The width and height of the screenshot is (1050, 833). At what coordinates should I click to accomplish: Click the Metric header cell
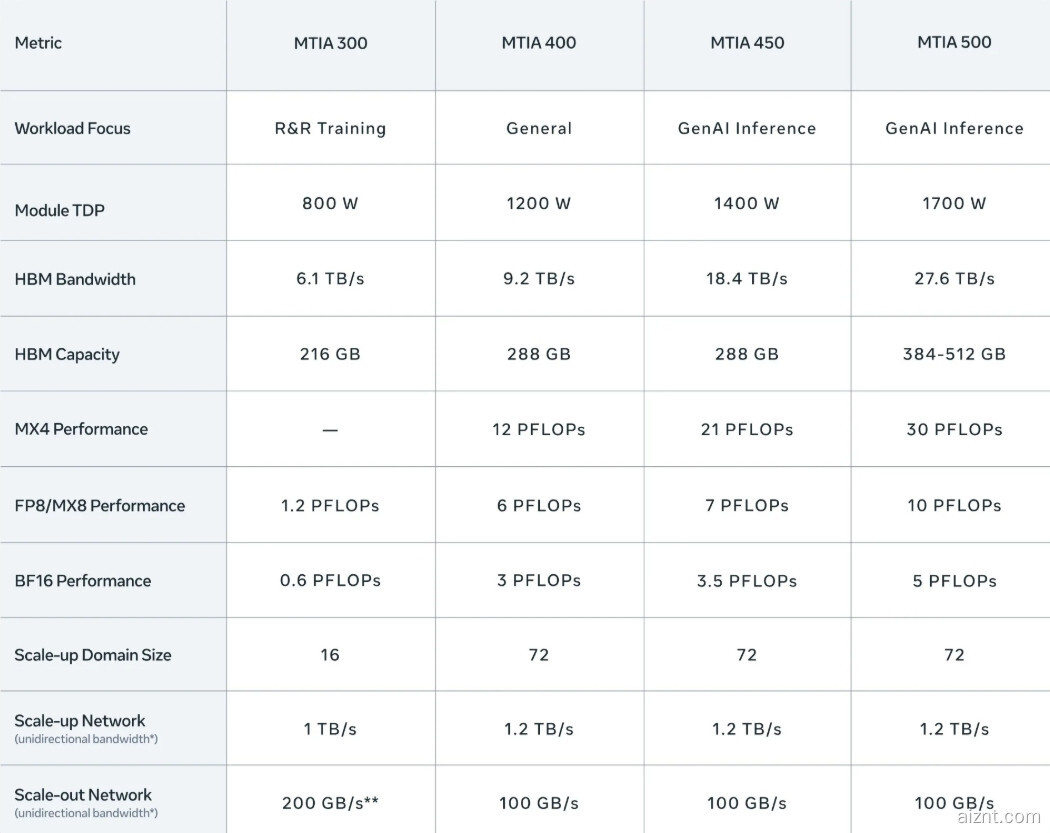(x=38, y=43)
